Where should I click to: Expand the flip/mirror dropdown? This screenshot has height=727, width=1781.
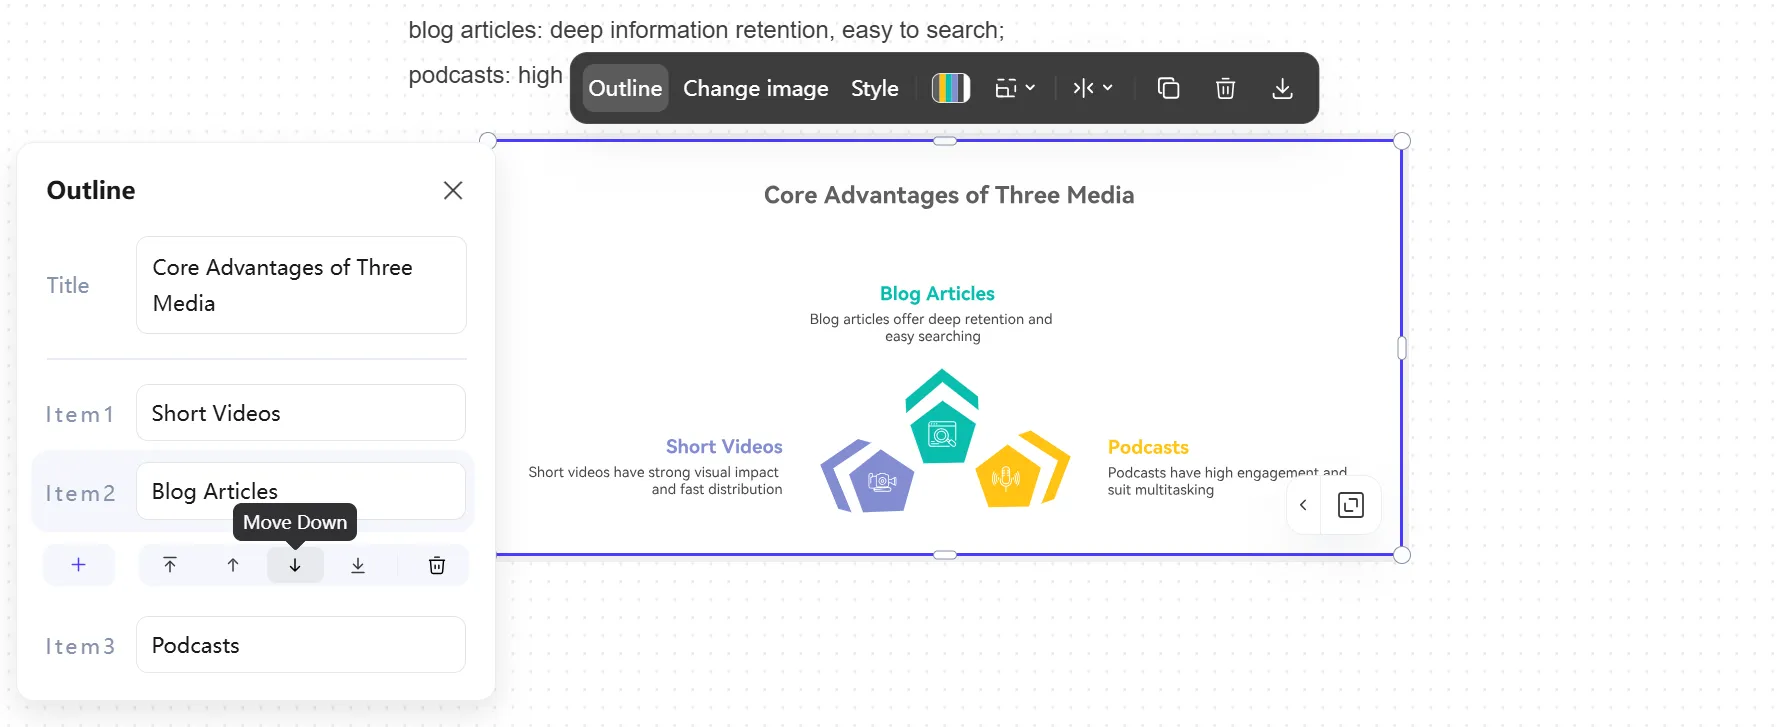(1093, 88)
